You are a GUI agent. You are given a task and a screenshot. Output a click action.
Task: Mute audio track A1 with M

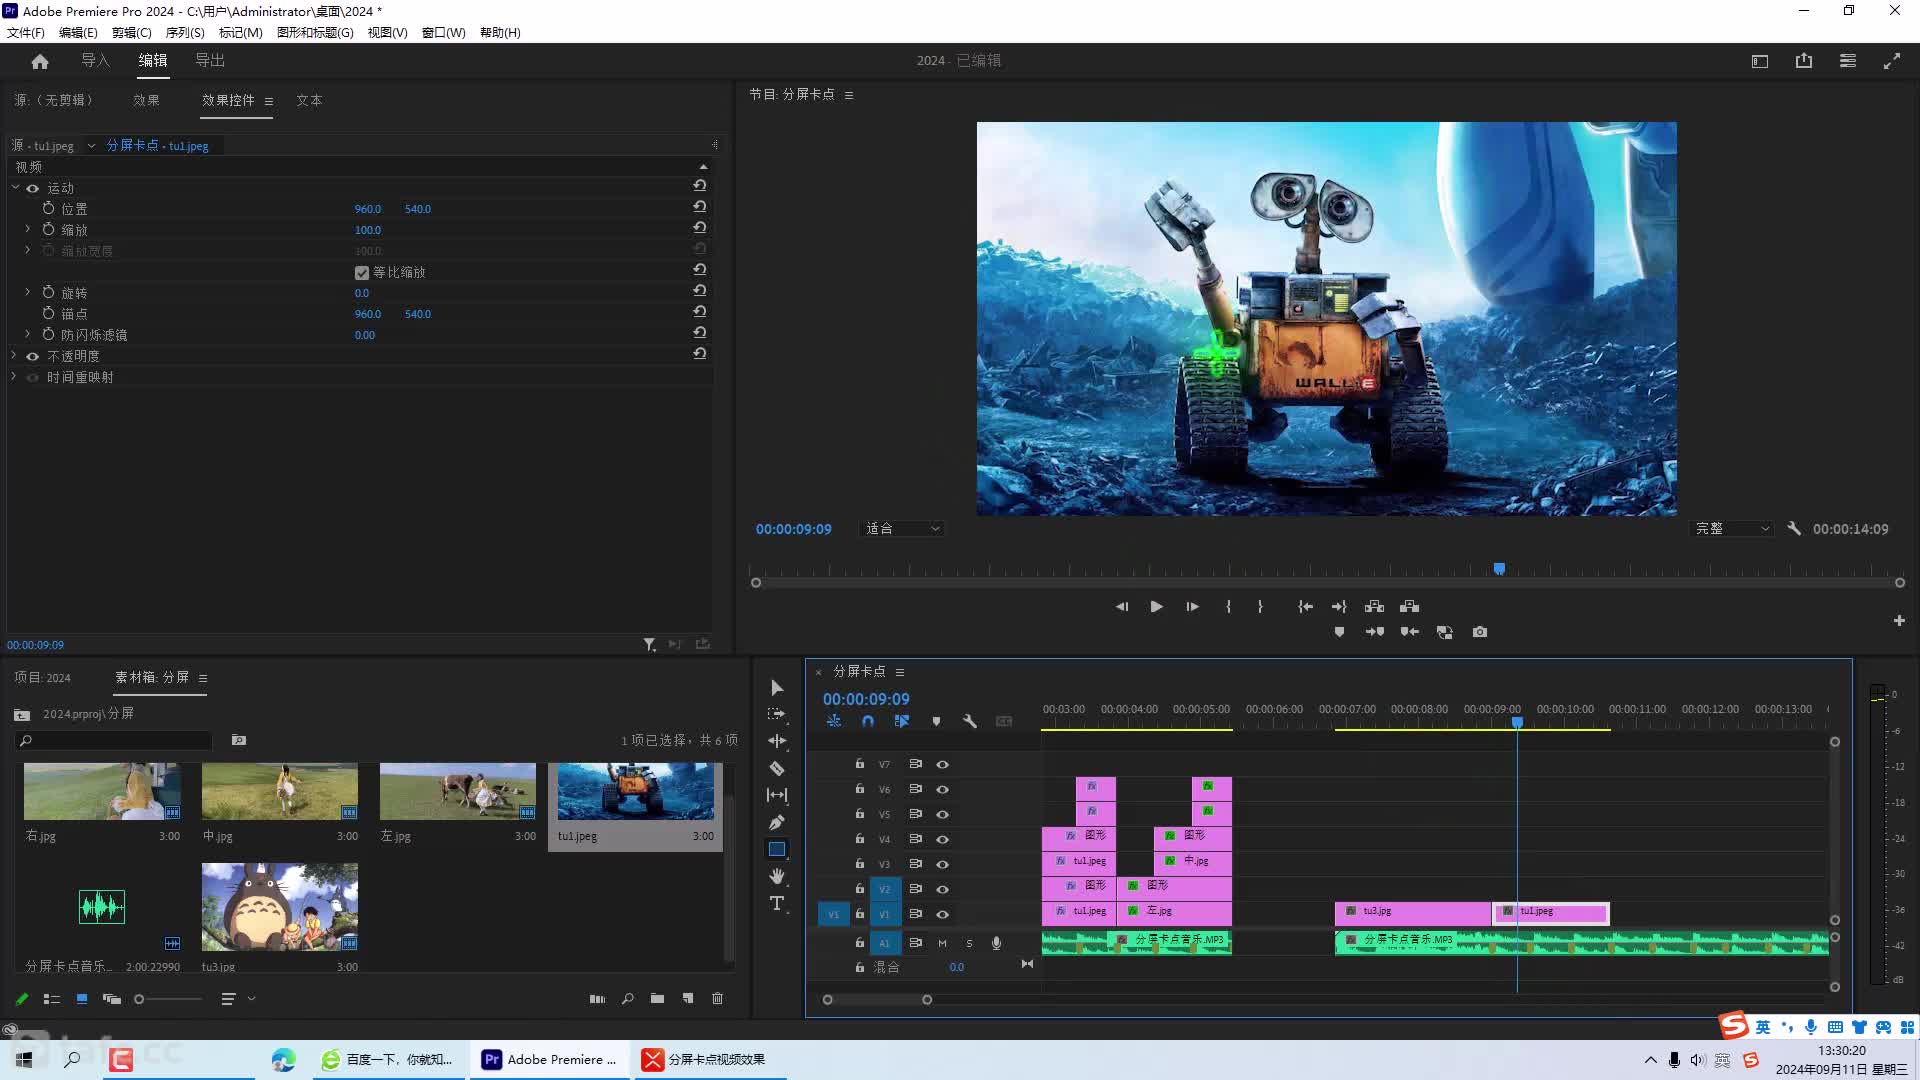[x=942, y=943]
